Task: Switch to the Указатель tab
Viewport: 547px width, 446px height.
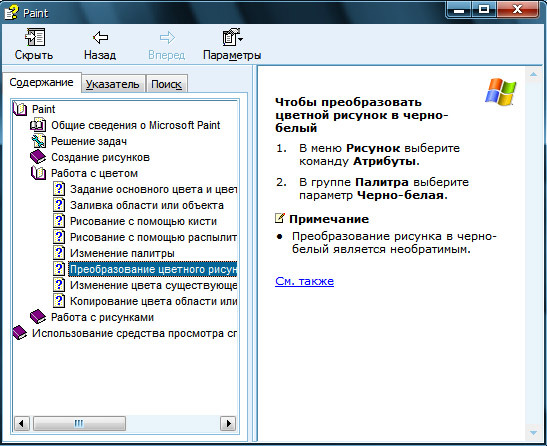Action: point(113,84)
